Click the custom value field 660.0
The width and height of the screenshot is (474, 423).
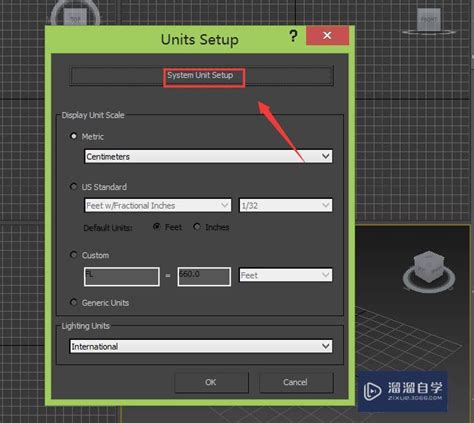pos(204,276)
